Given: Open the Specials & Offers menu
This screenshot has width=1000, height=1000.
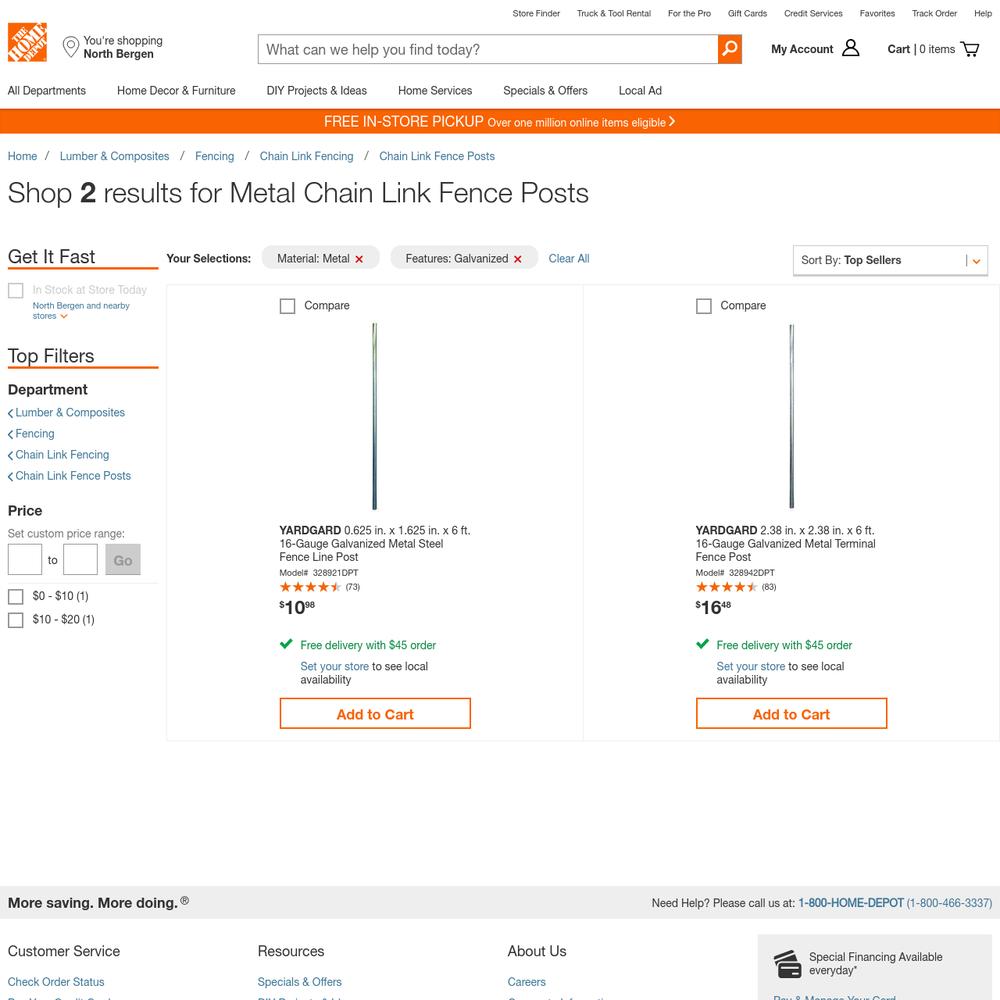Looking at the screenshot, I should point(545,91).
